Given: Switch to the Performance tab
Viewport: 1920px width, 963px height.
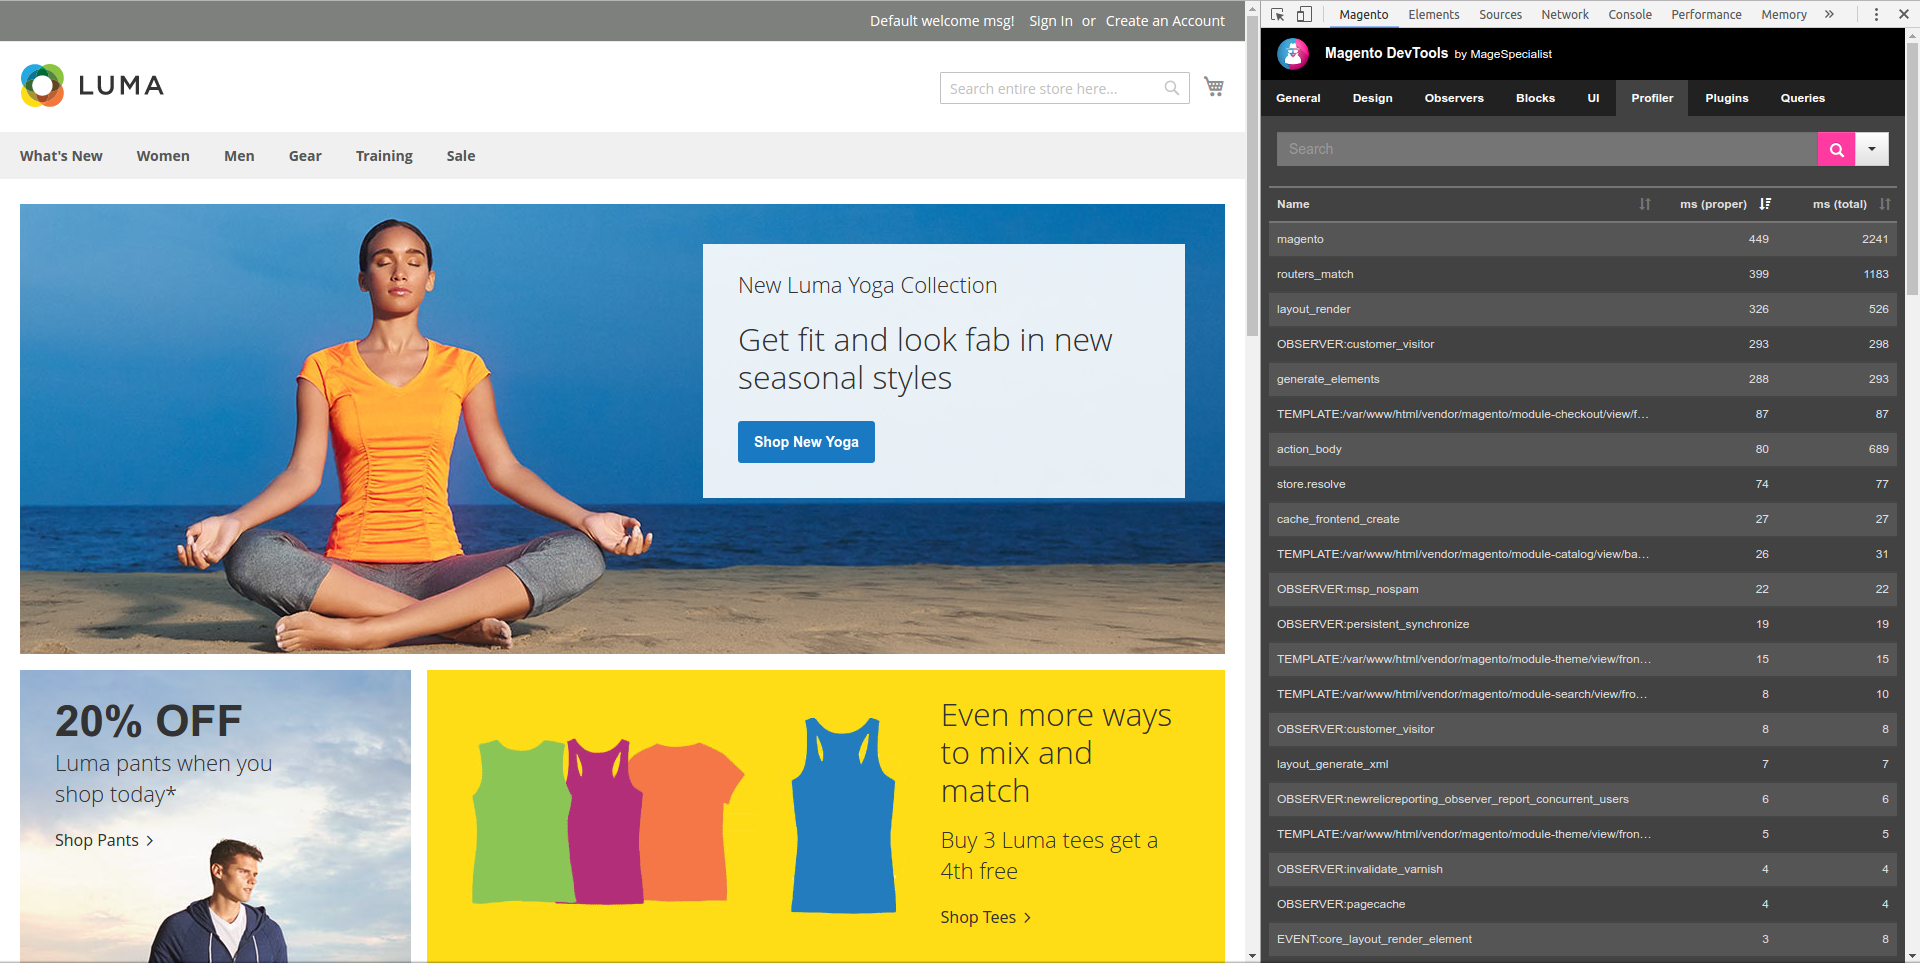Looking at the screenshot, I should click(1706, 14).
